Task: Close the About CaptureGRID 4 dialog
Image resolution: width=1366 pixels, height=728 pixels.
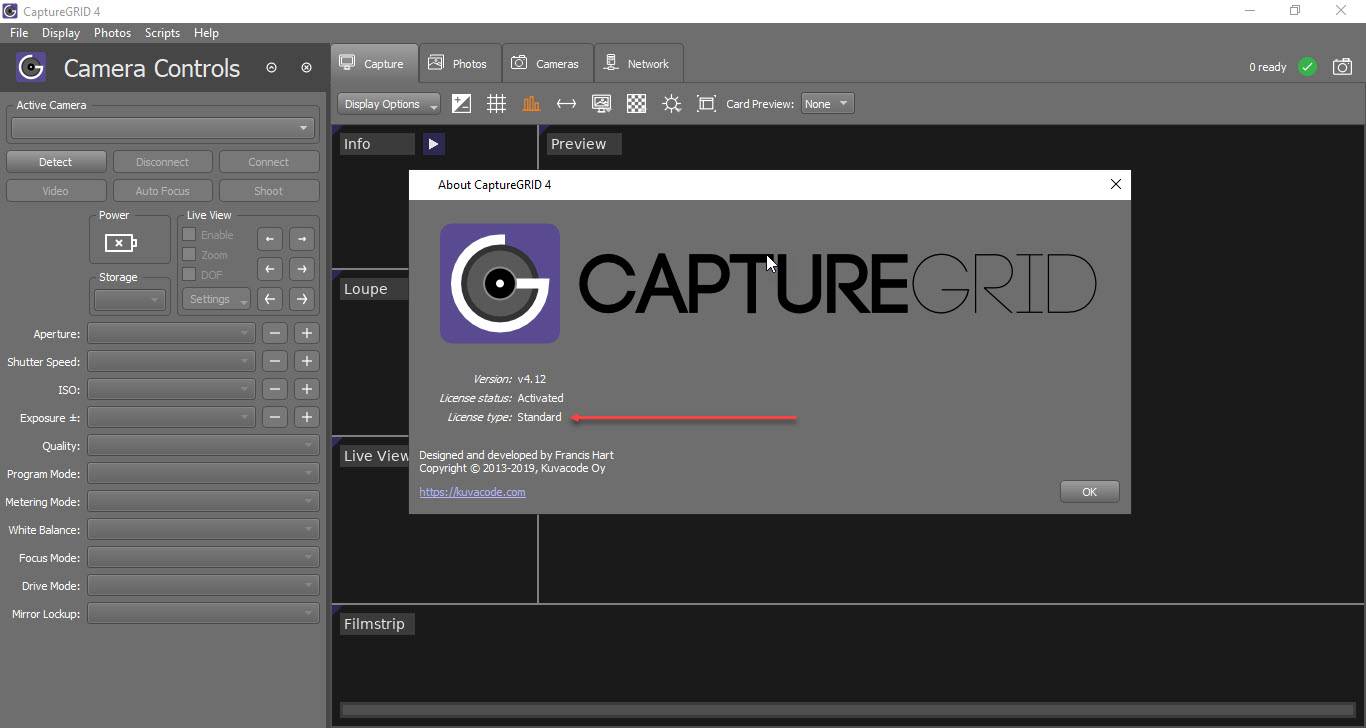Action: click(1116, 184)
